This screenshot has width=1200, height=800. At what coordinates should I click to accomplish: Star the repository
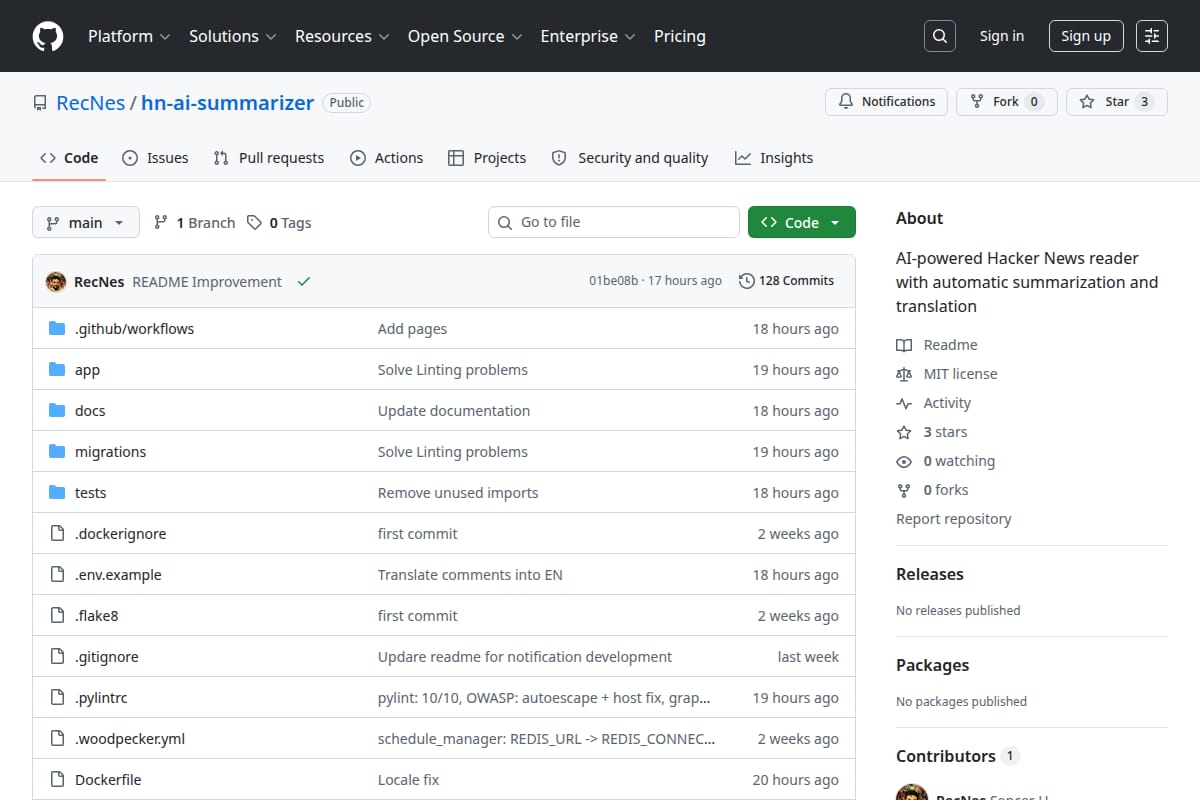point(1117,102)
